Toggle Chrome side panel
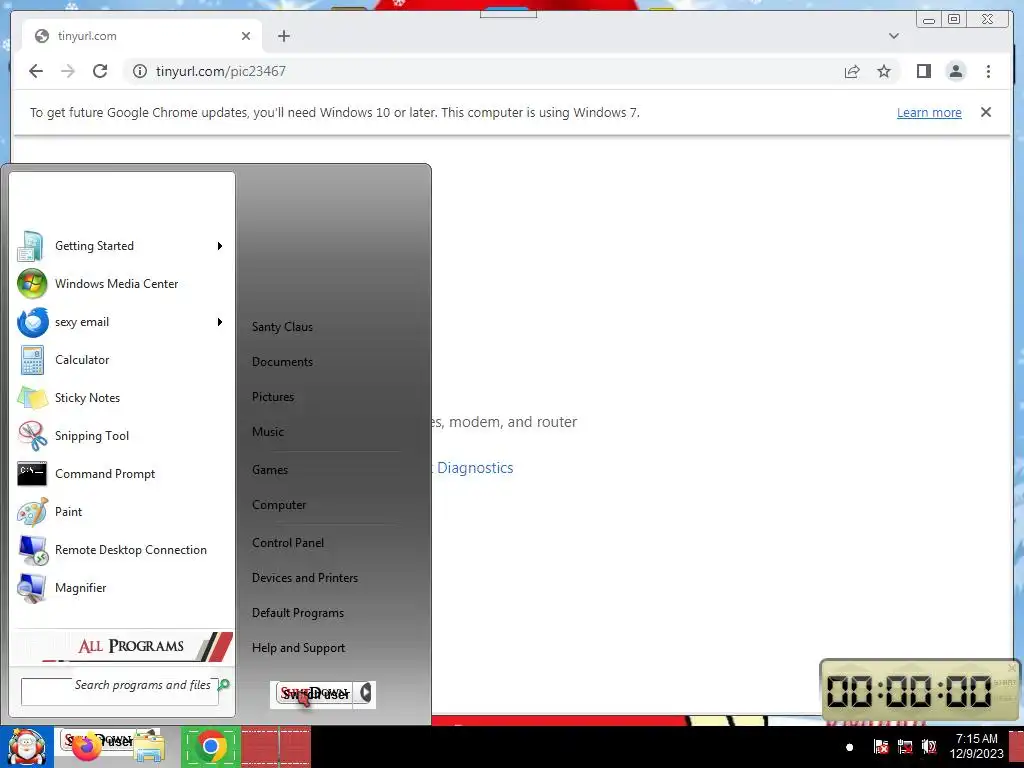The height and width of the screenshot is (768, 1024). coord(923,71)
